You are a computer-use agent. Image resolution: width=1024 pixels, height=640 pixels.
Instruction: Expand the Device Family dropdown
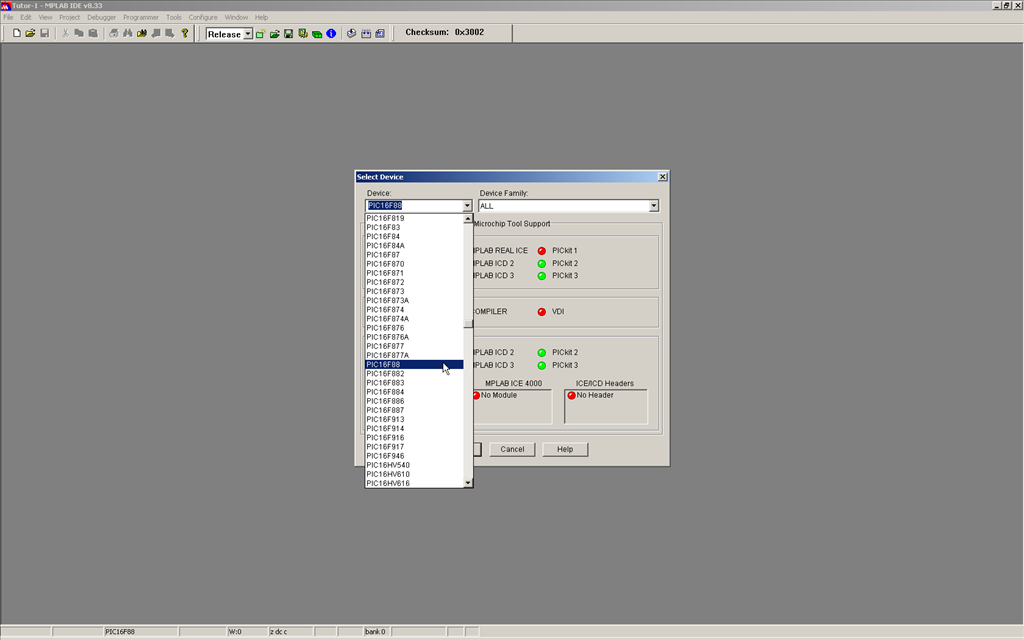click(x=653, y=206)
